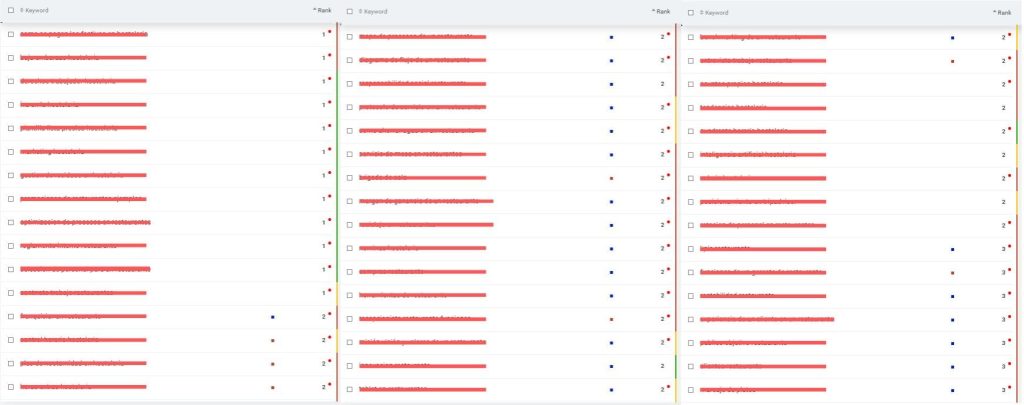Click red dot beside rank in 'marketing hostelería' row
Viewport: 1024px width, 405px height.
[329, 150]
